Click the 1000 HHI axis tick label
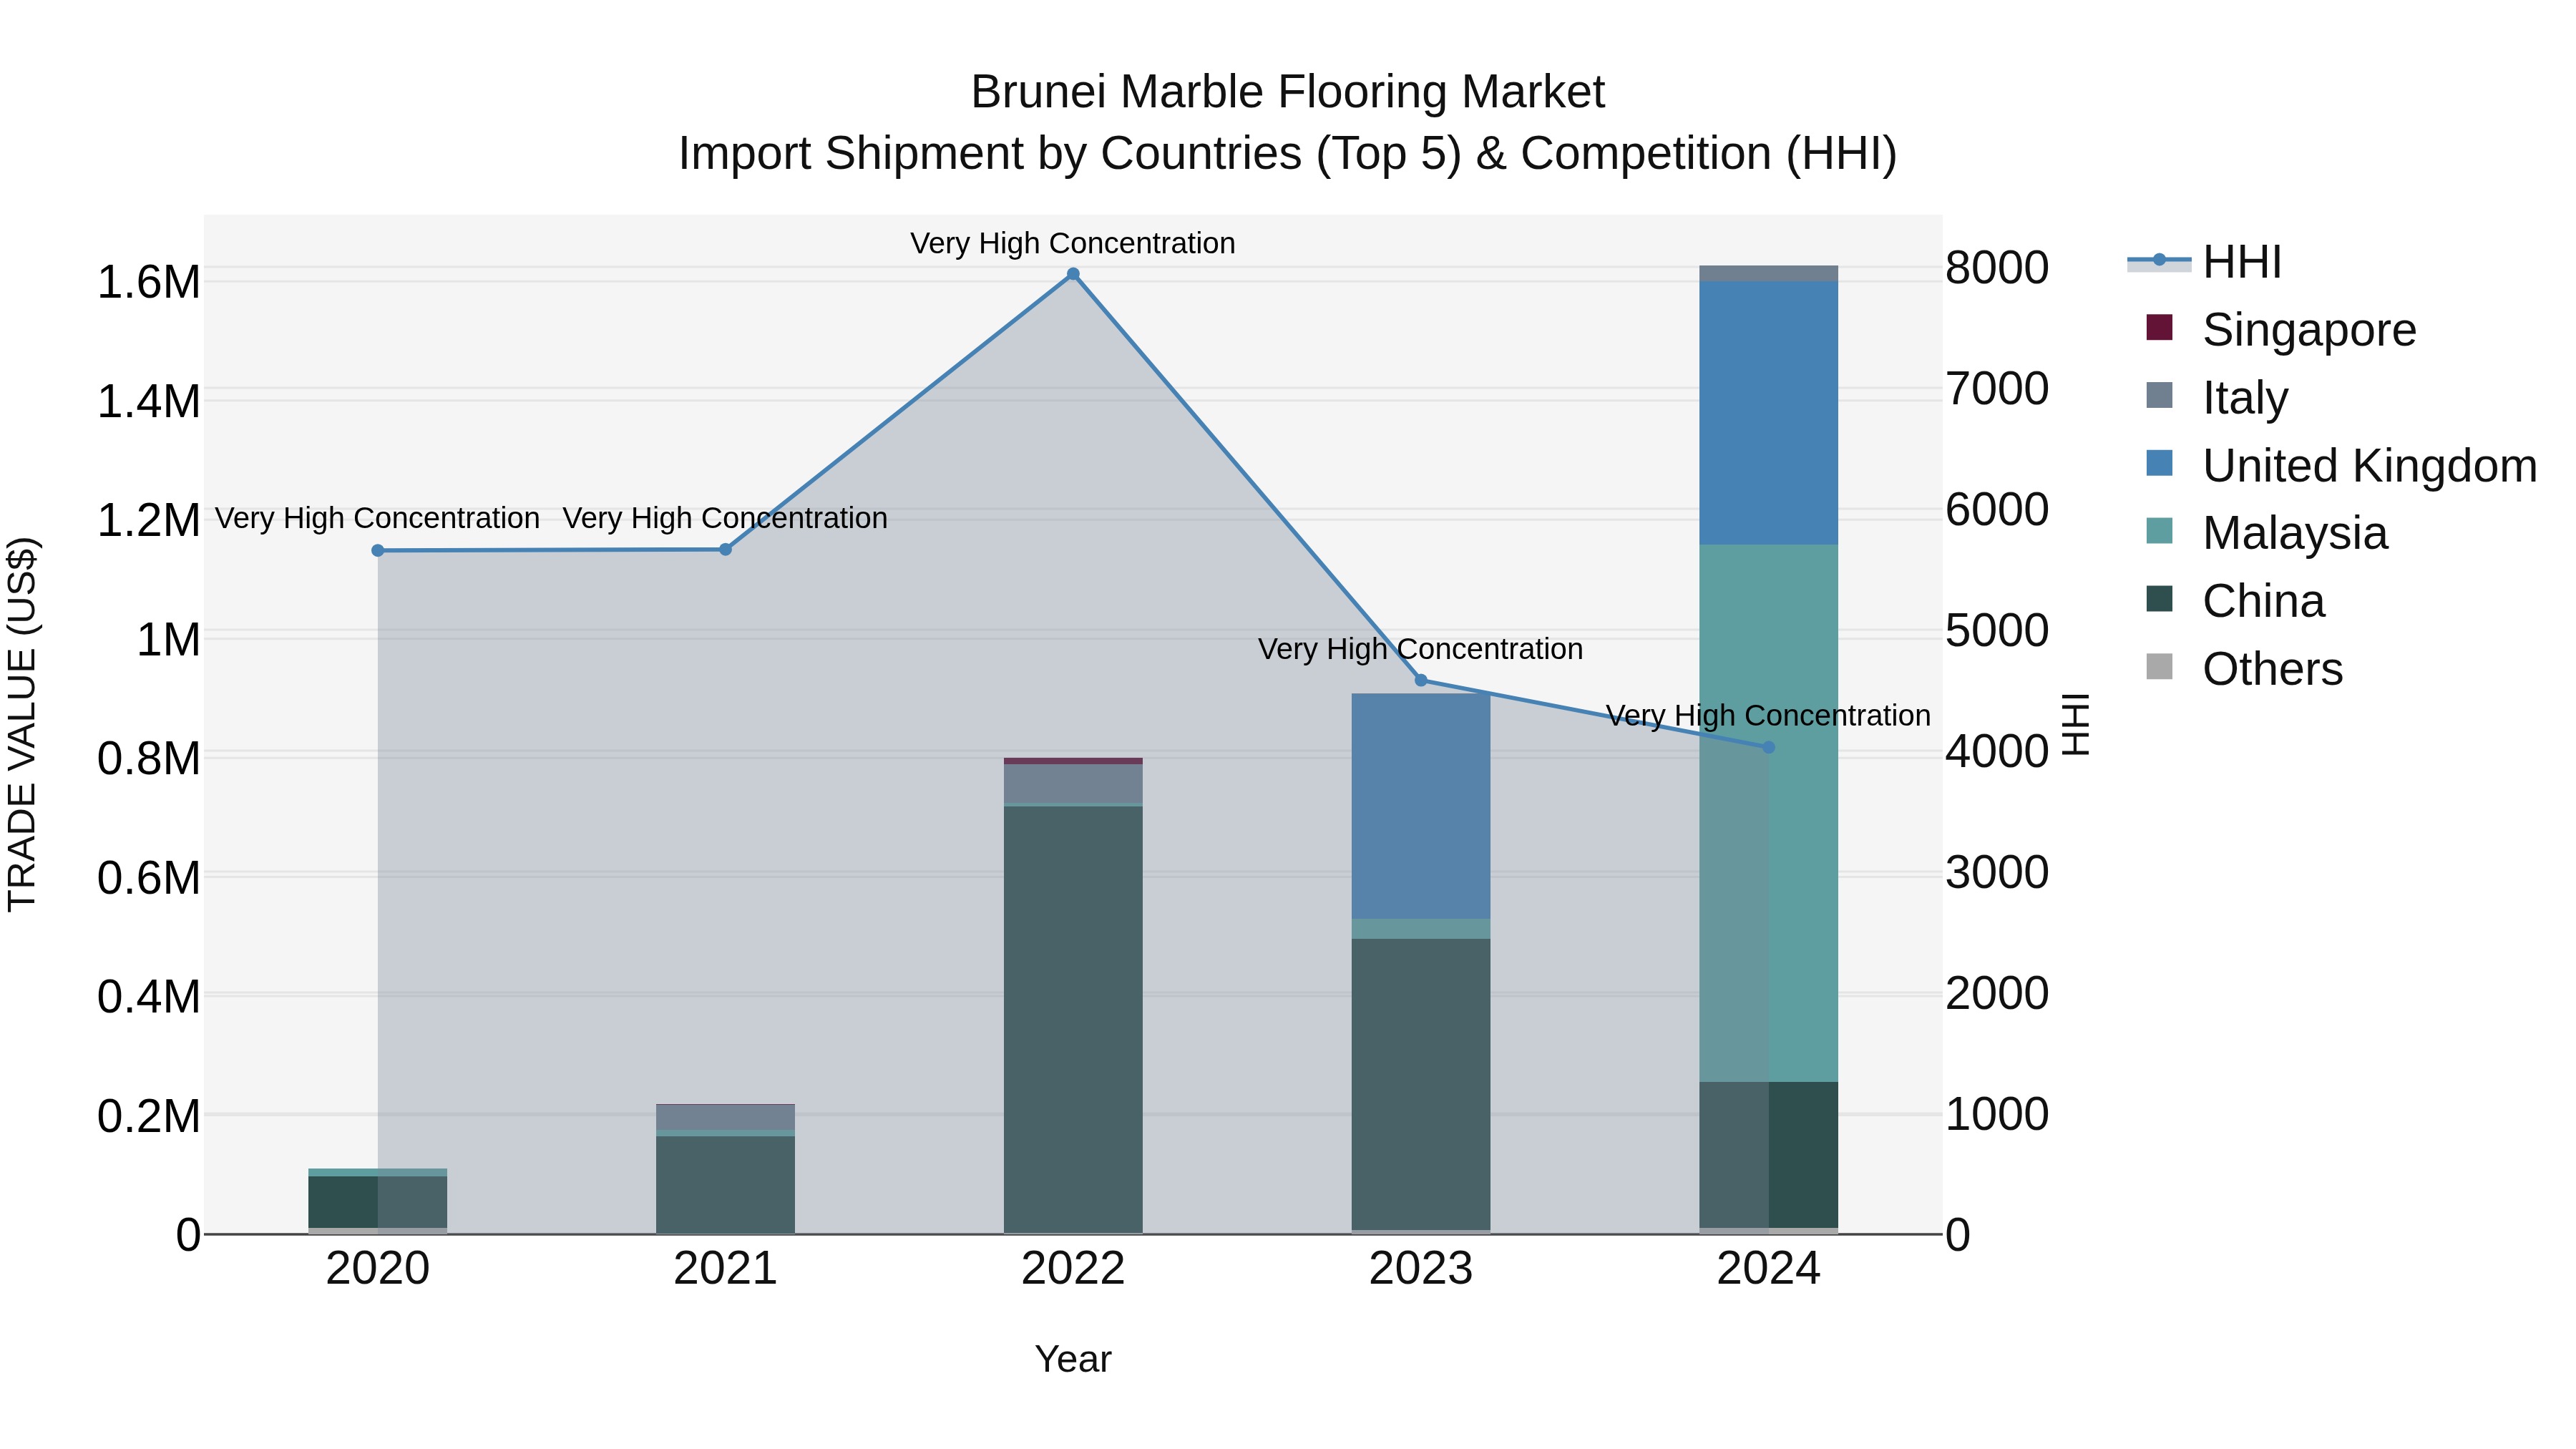The height and width of the screenshot is (1449, 2576). pyautogui.click(x=1997, y=1114)
